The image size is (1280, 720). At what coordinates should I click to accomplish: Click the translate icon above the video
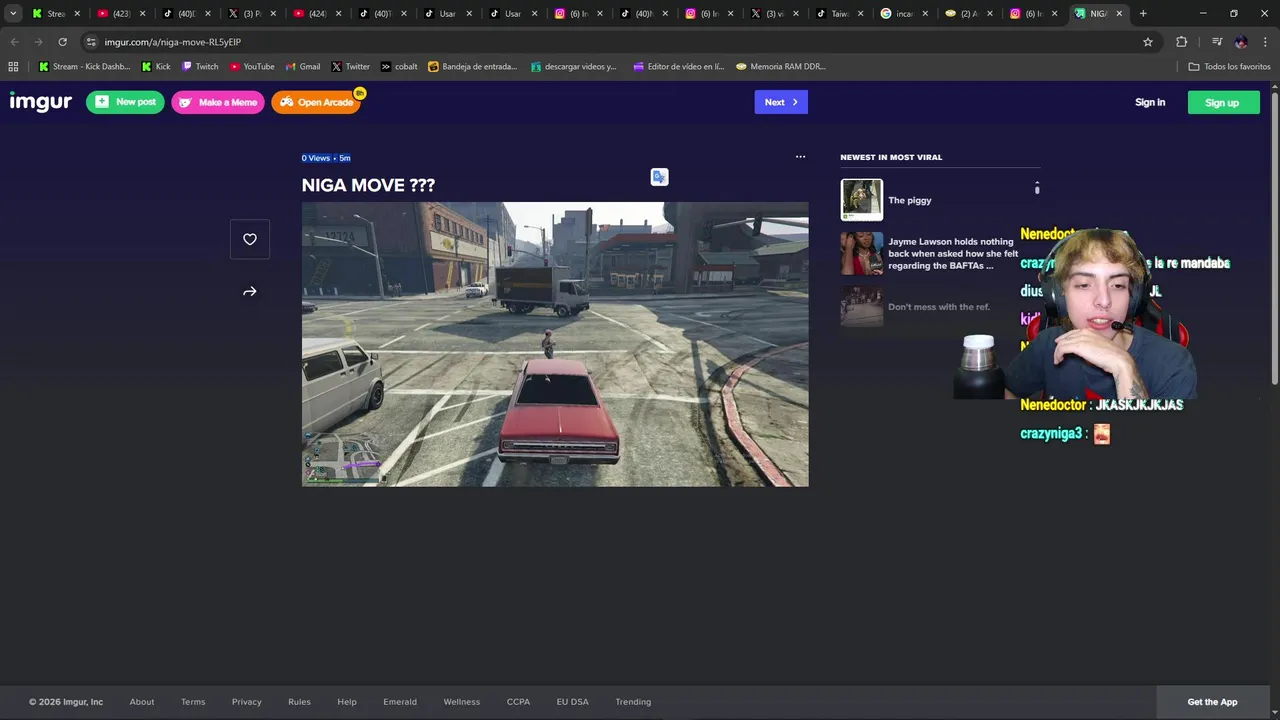pos(659,177)
